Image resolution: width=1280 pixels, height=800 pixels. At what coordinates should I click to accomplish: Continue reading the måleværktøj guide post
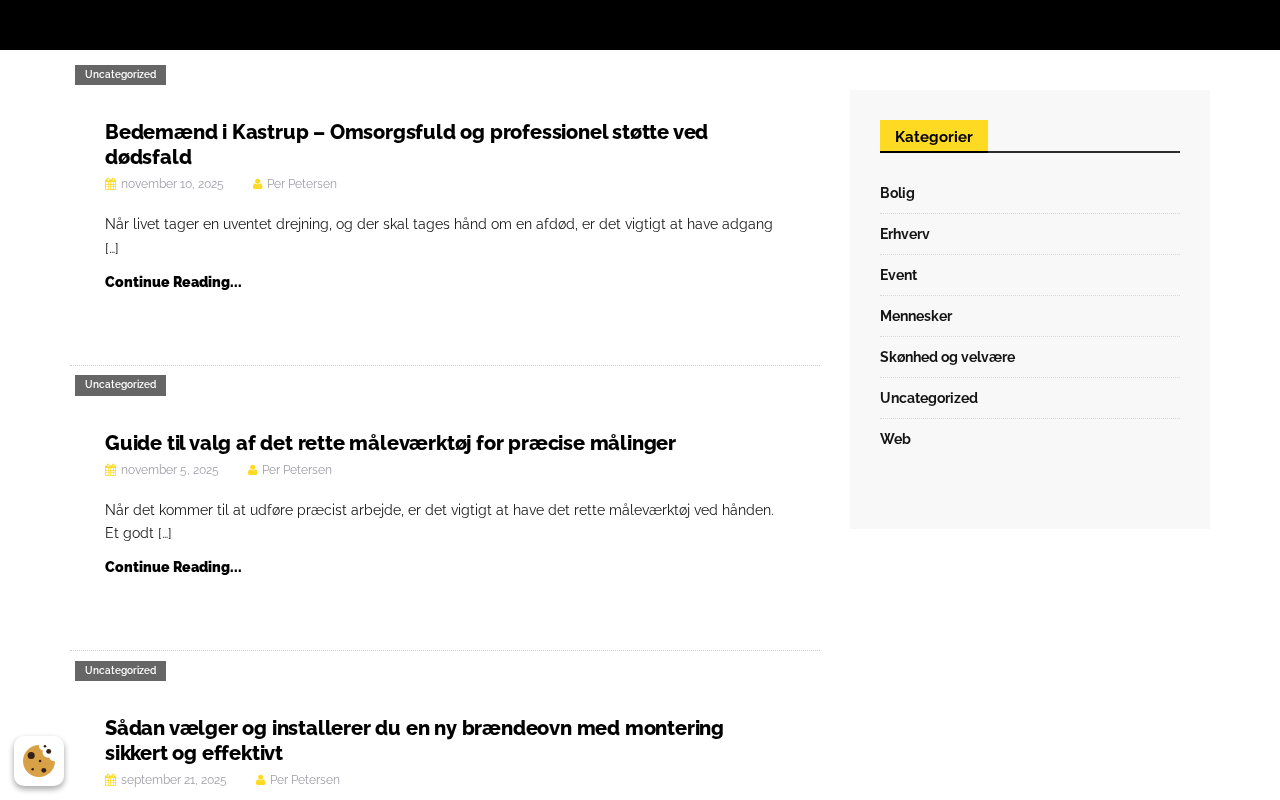point(173,567)
